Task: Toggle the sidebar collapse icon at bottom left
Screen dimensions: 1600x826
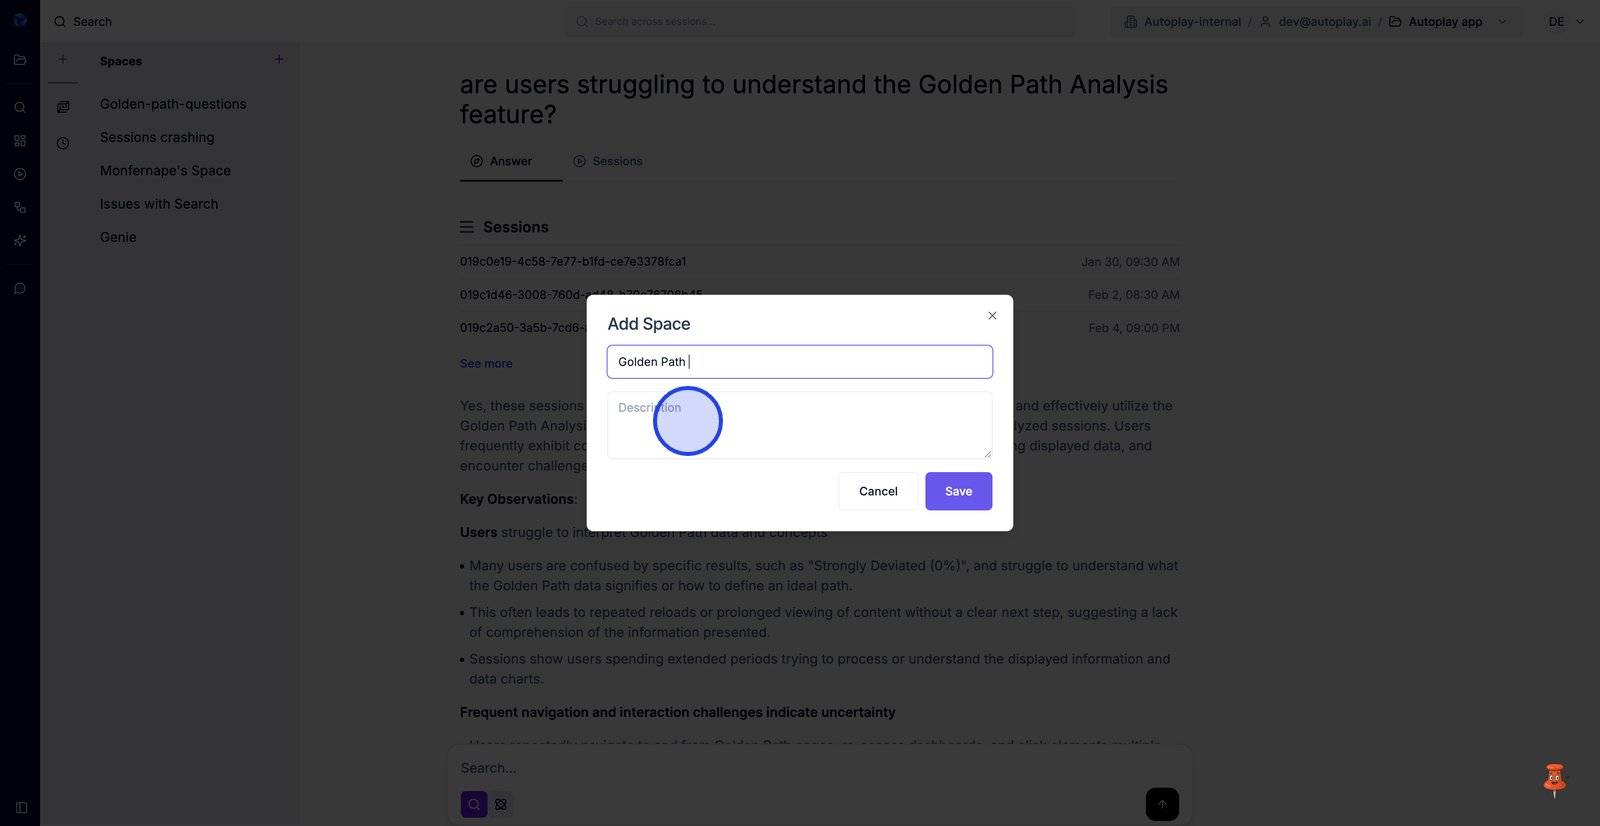Action: 21,807
